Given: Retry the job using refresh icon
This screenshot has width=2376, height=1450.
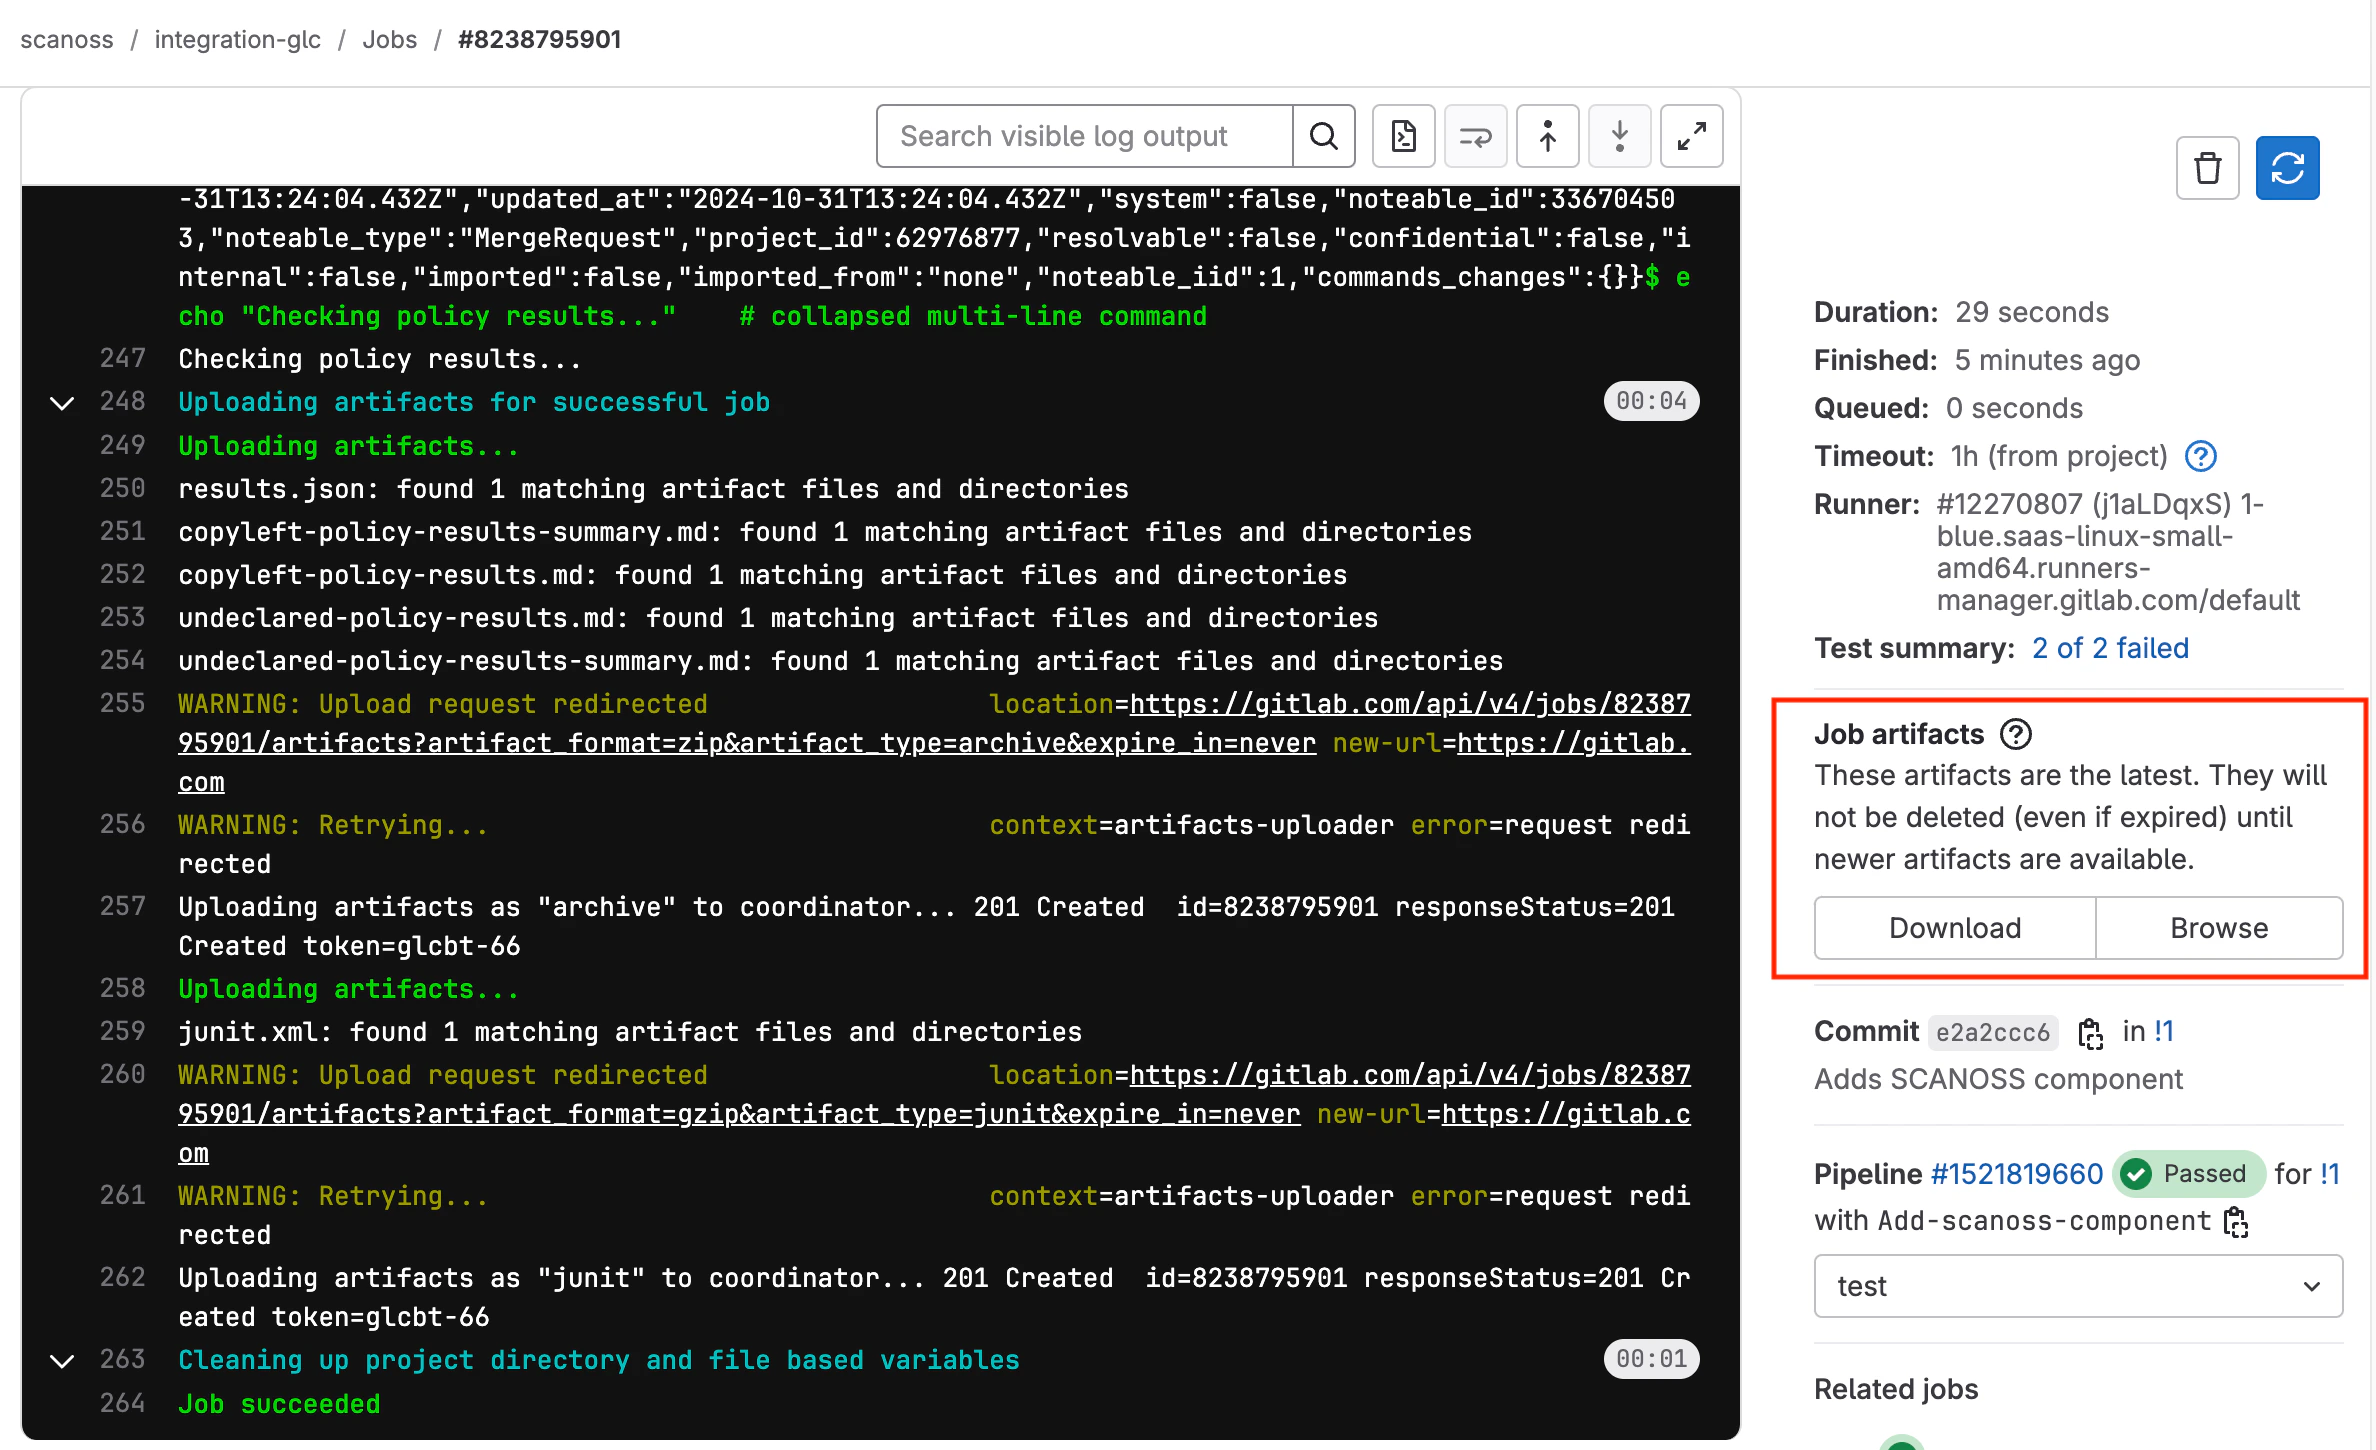Looking at the screenshot, I should (x=2287, y=167).
